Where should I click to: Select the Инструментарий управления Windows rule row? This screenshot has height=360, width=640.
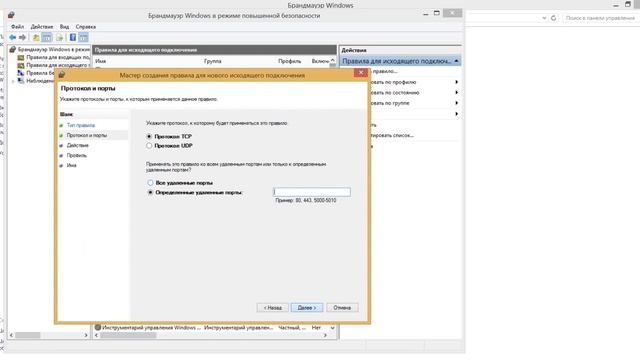point(211,328)
